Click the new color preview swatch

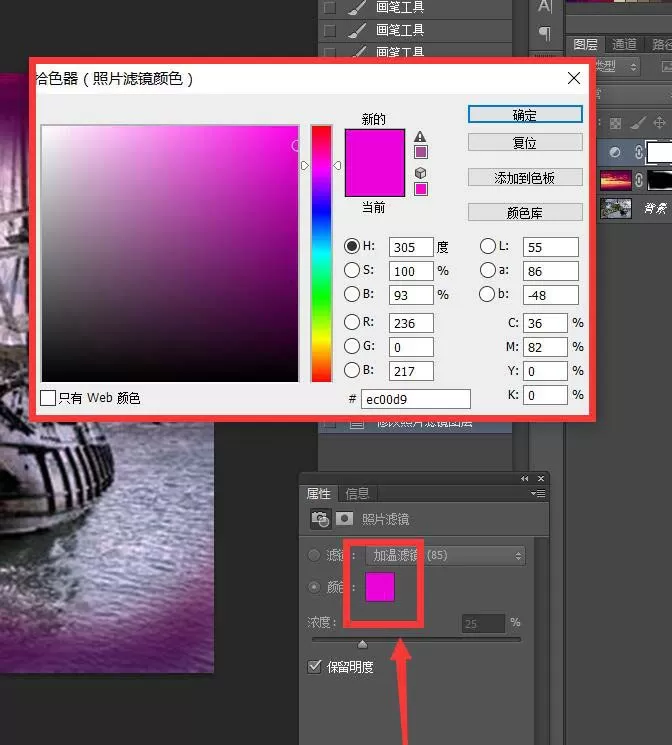click(375, 146)
